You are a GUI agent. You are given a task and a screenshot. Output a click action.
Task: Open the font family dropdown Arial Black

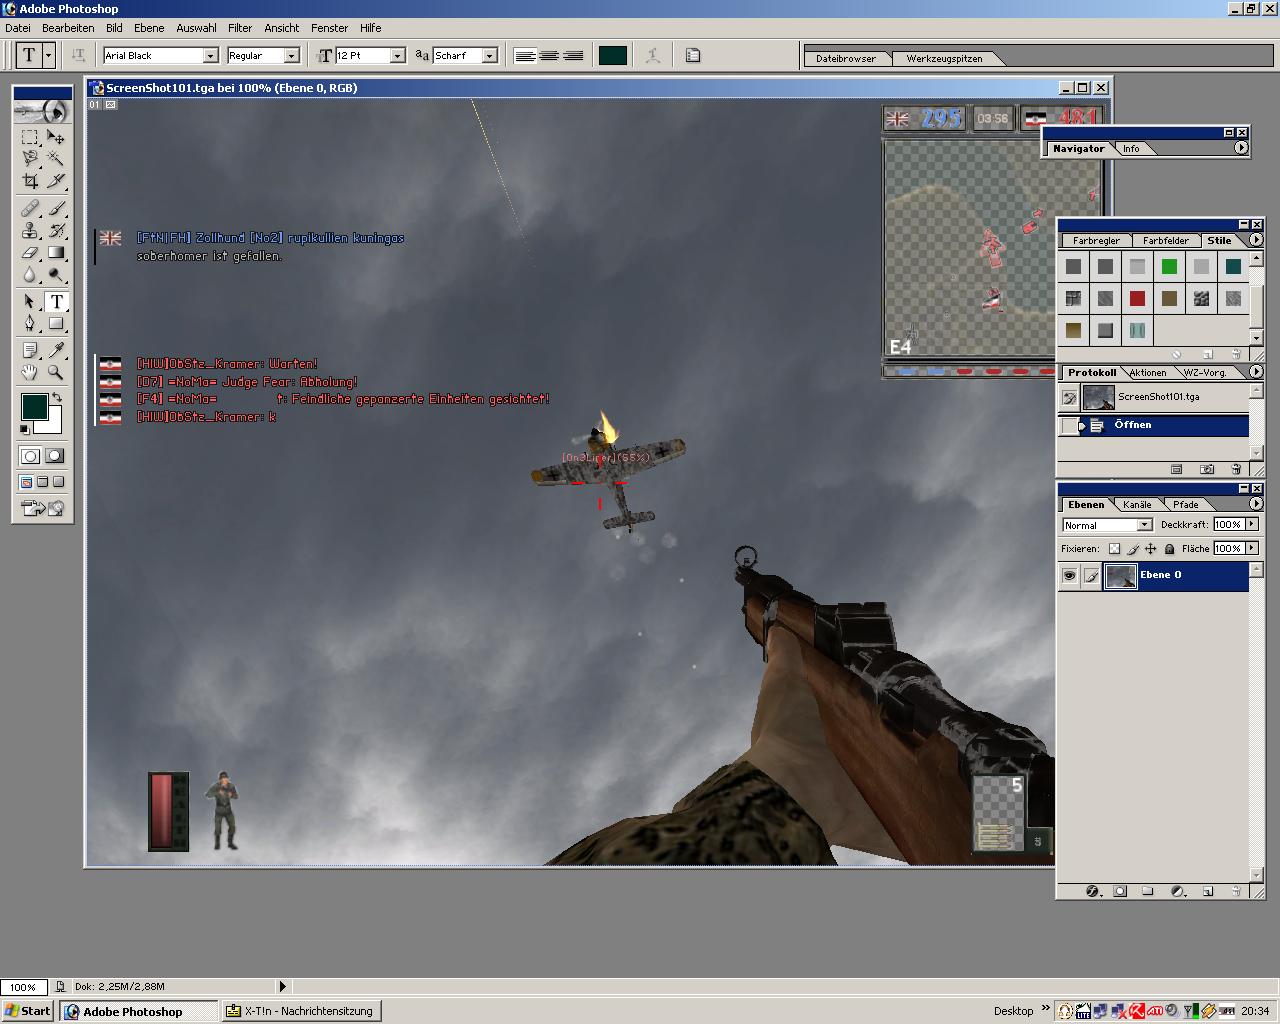coord(210,56)
